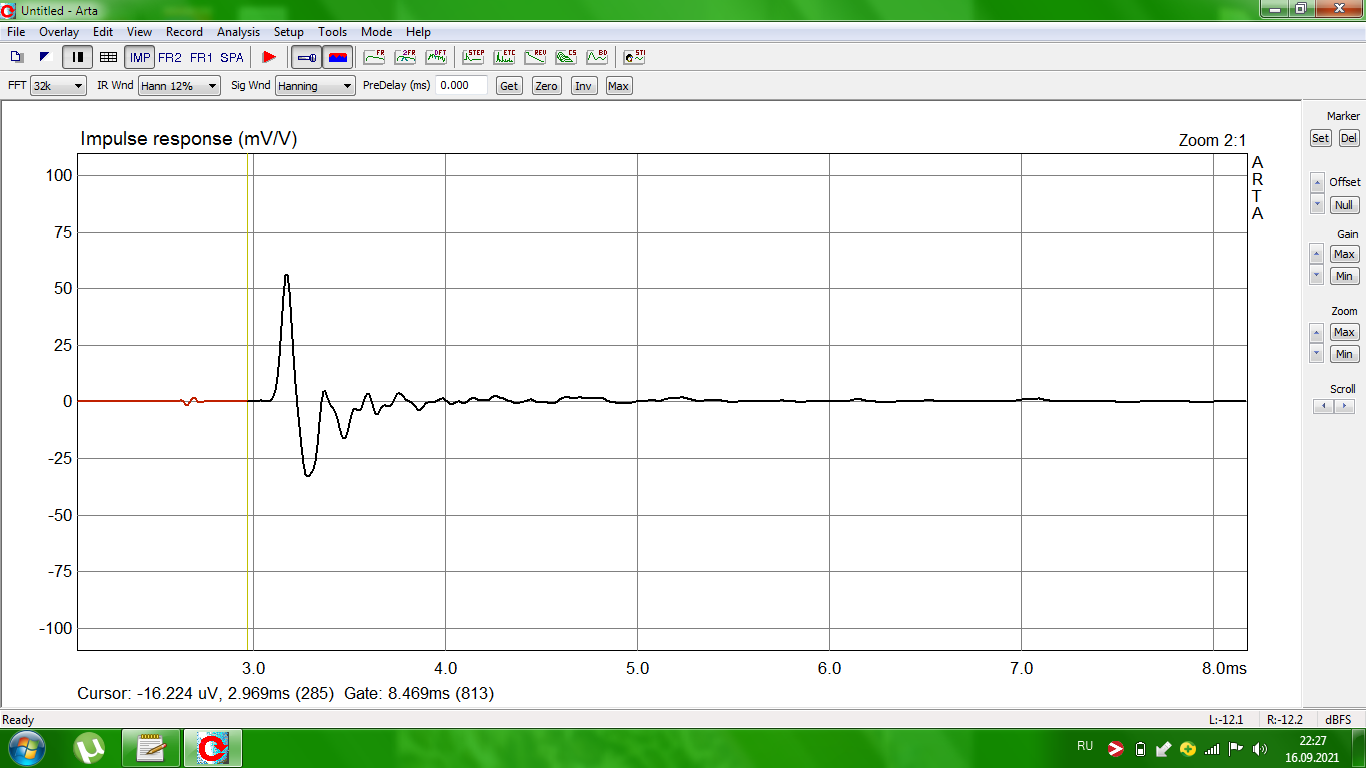Click the PreDelay (ms) input field
The height and width of the screenshot is (768, 1366).
pos(461,86)
